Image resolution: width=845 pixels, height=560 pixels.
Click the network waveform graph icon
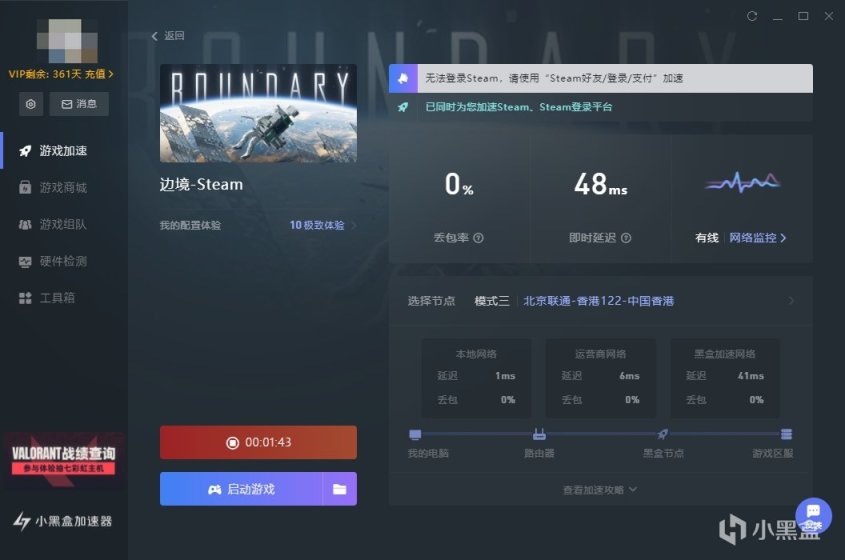coord(743,183)
